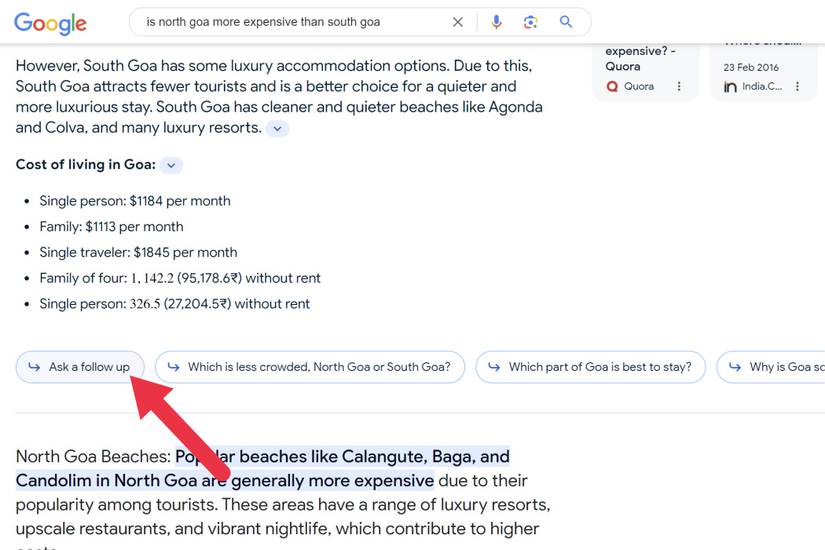
Task: Open the India.C... card's three-dot menu
Action: [x=798, y=86]
